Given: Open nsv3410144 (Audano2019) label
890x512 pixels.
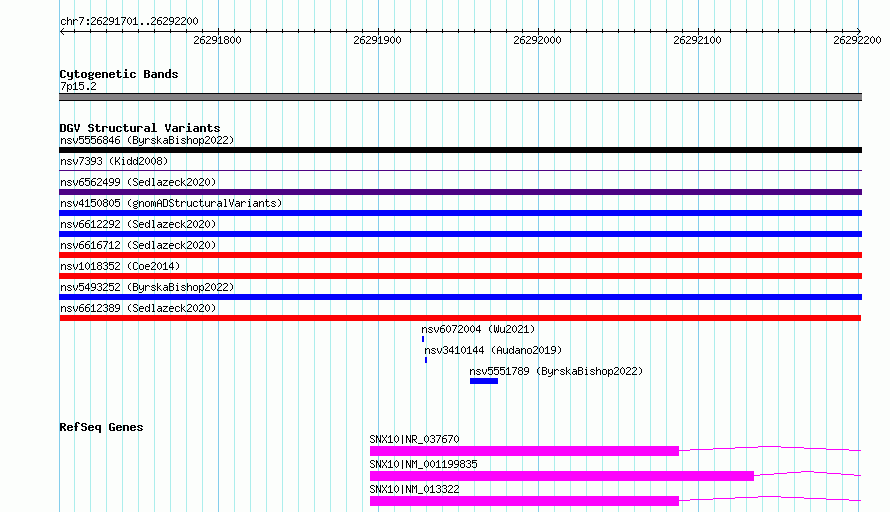Looking at the screenshot, I should (x=493, y=350).
